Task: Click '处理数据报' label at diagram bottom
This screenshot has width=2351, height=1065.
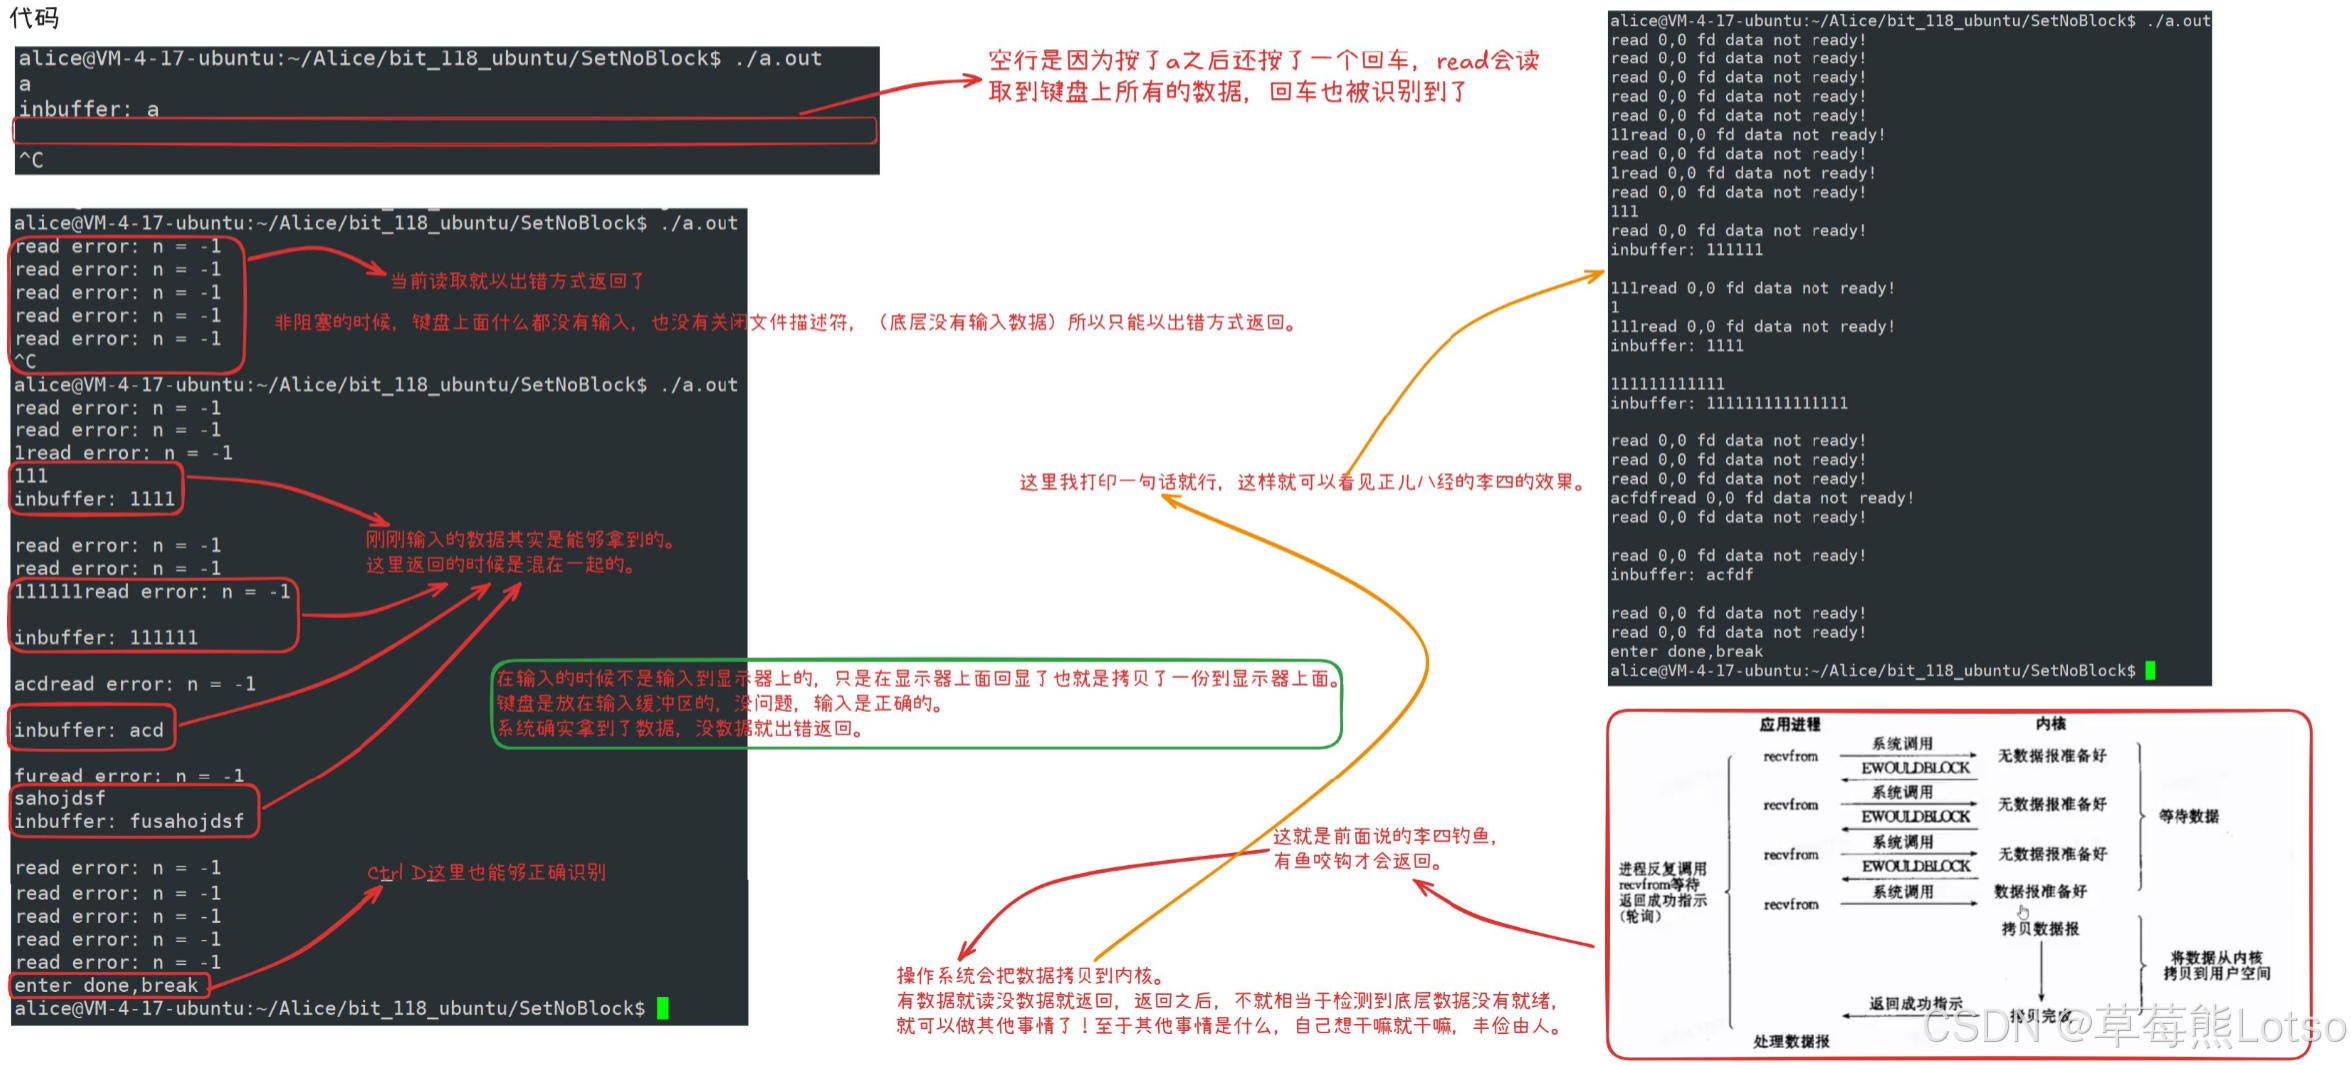Action: (x=1791, y=1041)
